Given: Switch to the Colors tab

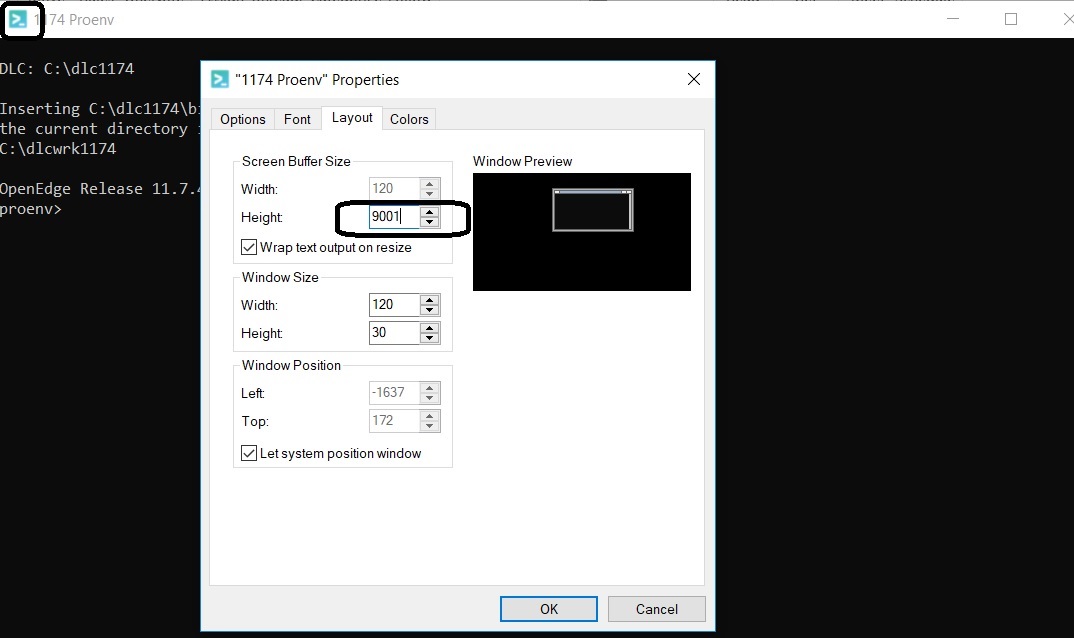Looking at the screenshot, I should click(409, 119).
